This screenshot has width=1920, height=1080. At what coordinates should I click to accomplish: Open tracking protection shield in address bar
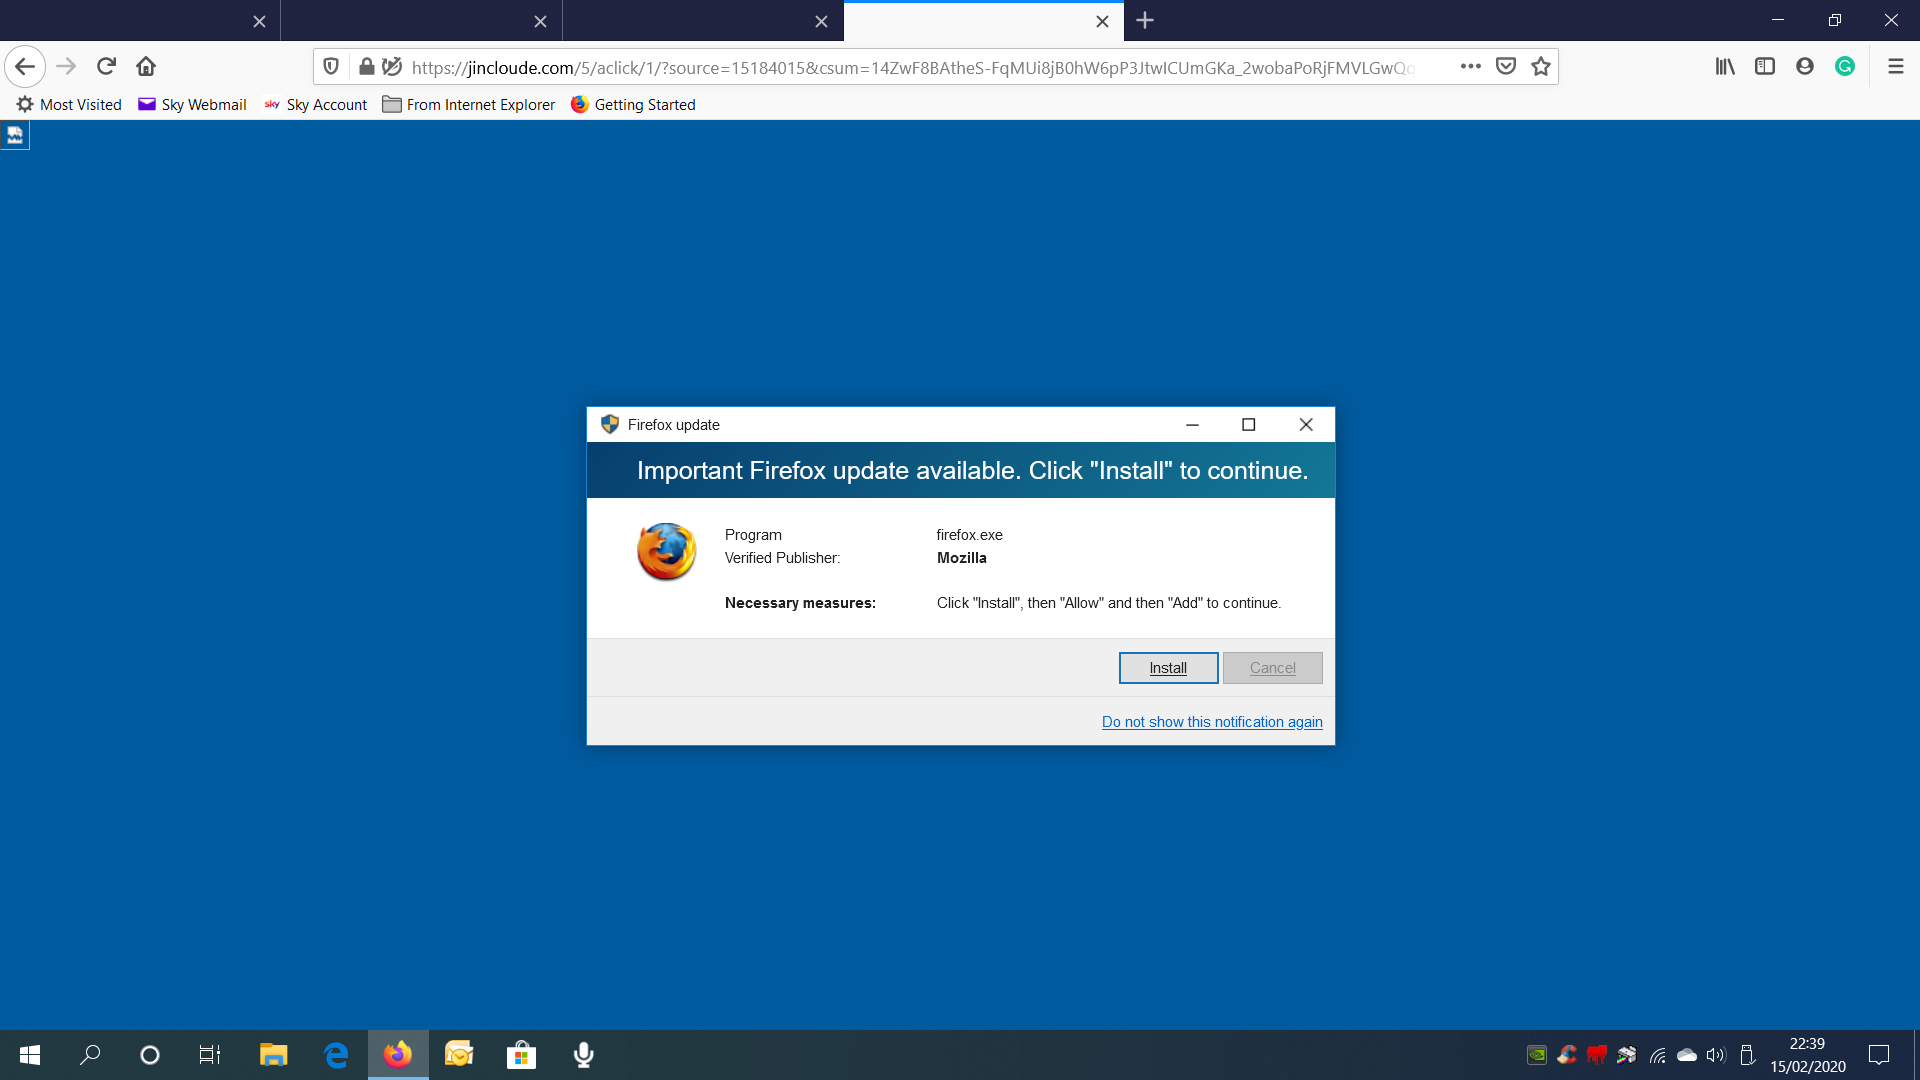click(331, 67)
